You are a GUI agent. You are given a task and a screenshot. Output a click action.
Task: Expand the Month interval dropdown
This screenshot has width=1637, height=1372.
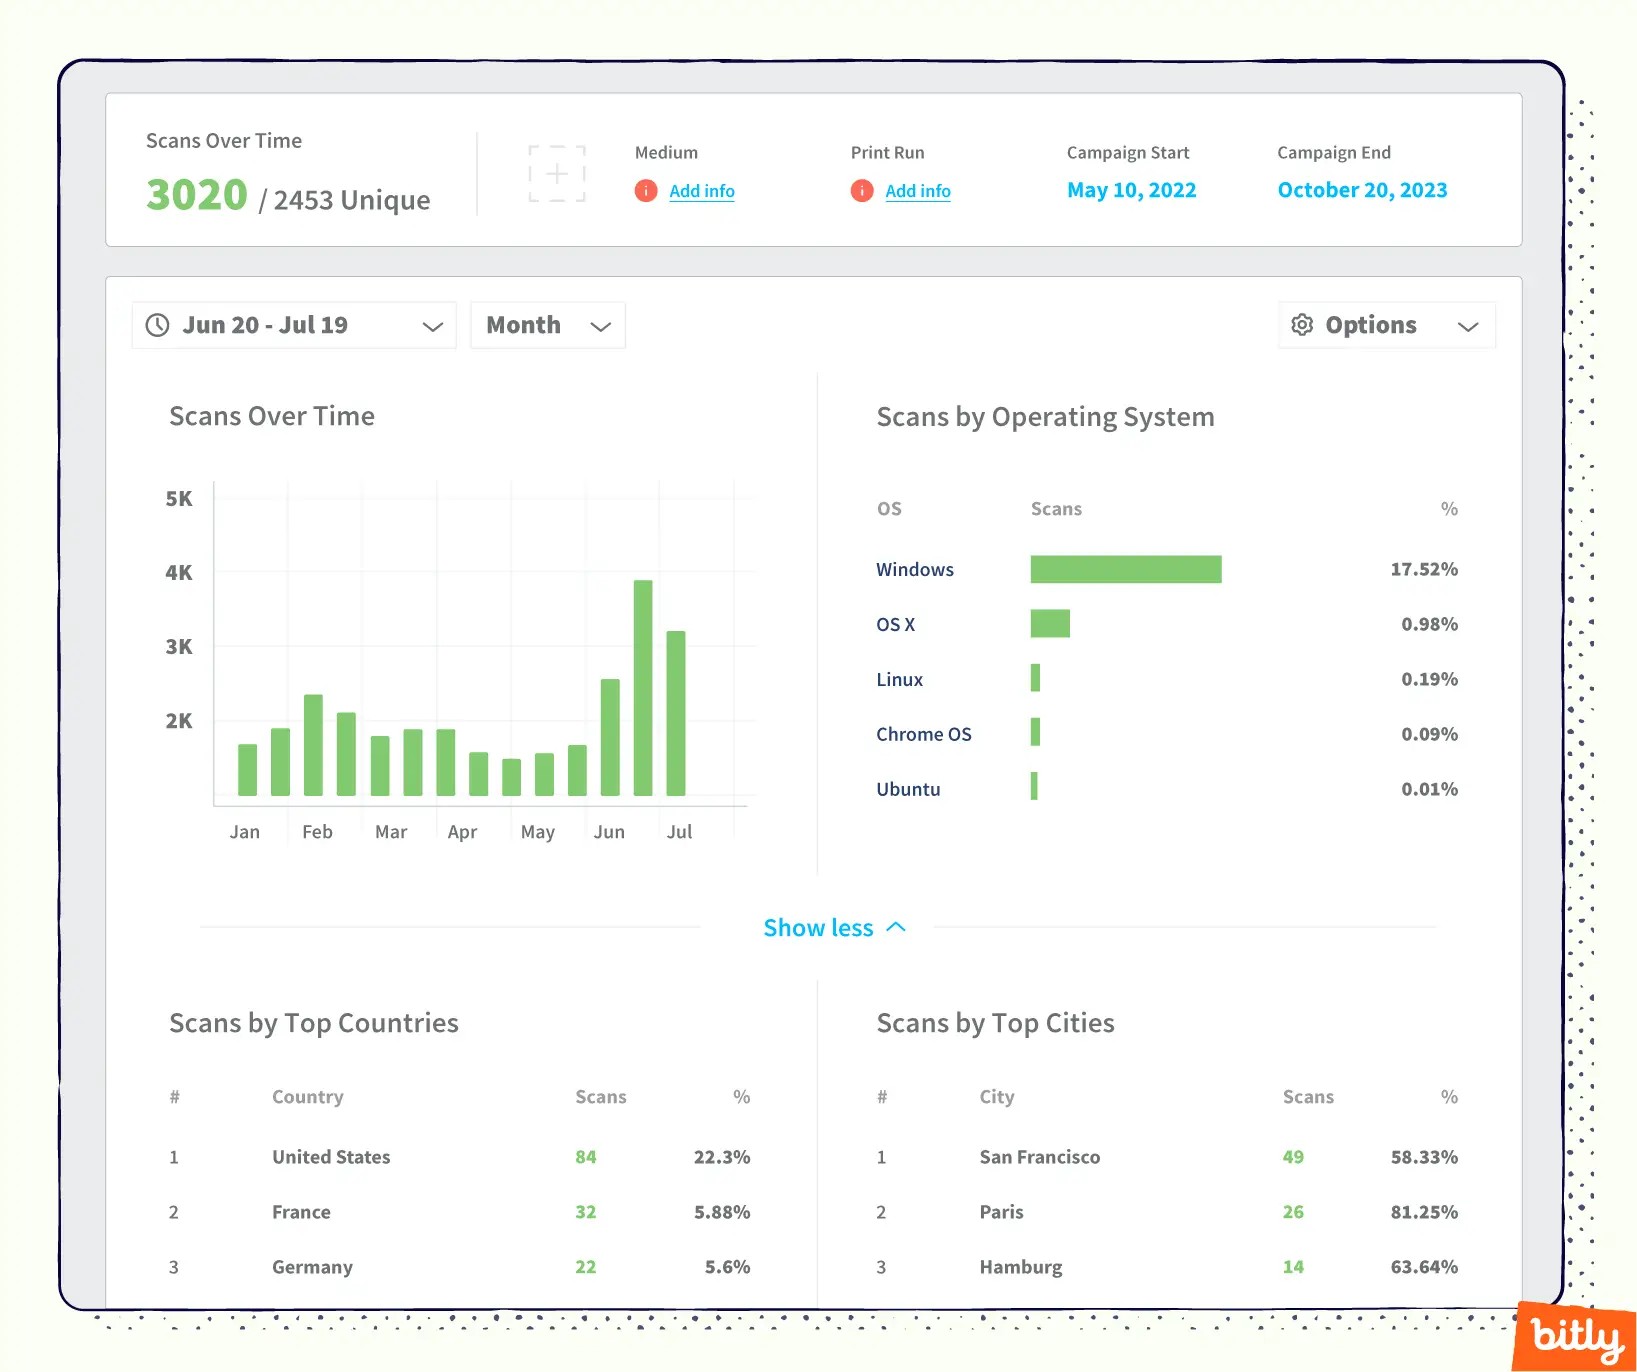point(548,325)
